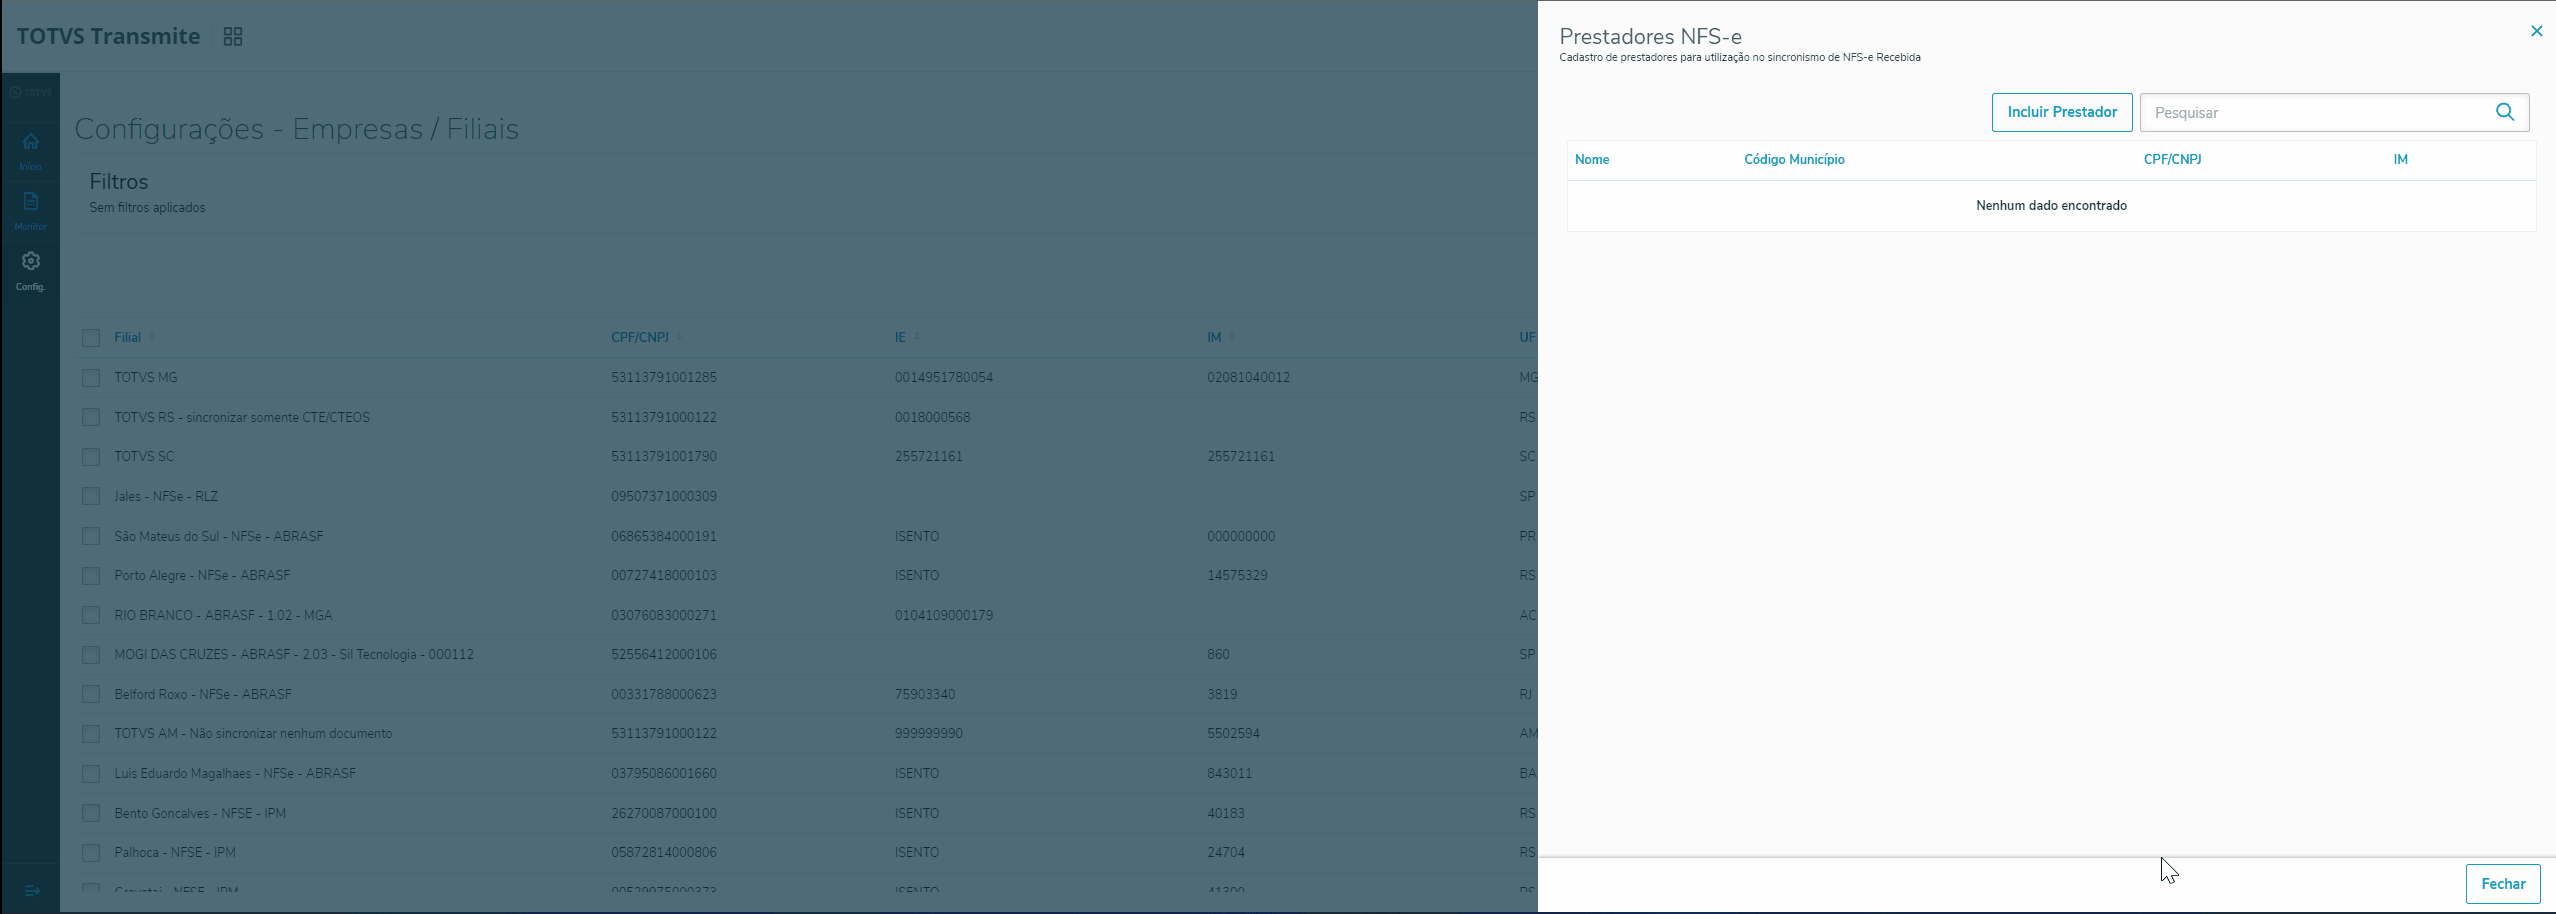Click IM value 14575329
Image resolution: width=2556 pixels, height=914 pixels.
point(1237,575)
